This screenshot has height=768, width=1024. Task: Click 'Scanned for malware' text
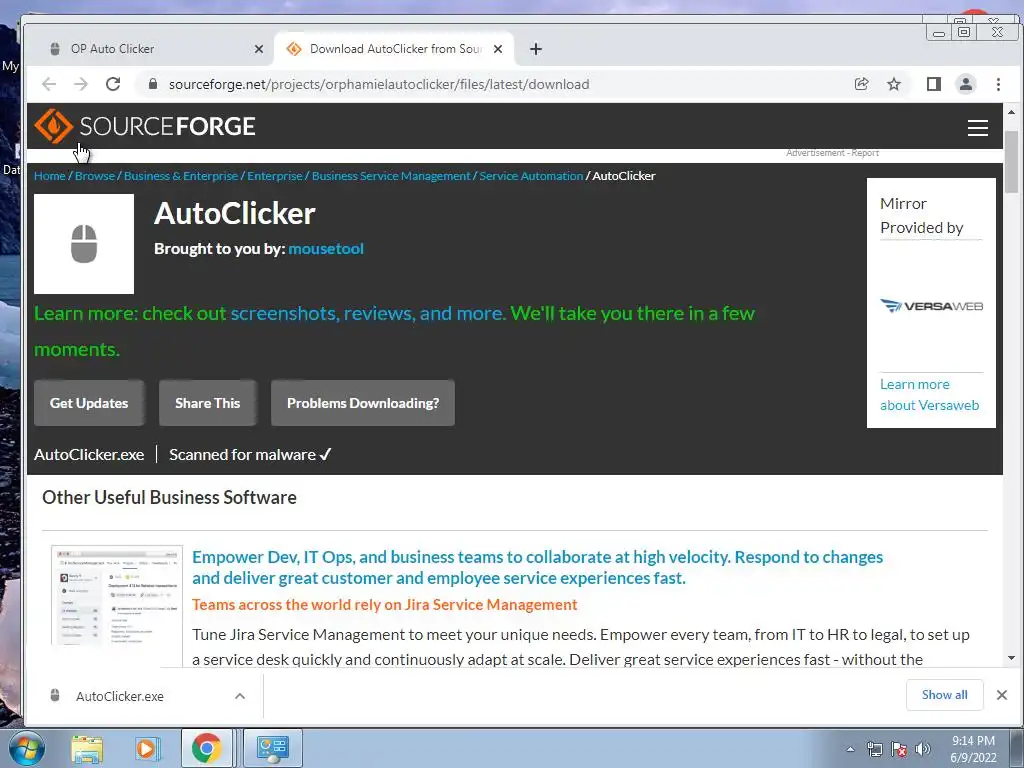242,455
